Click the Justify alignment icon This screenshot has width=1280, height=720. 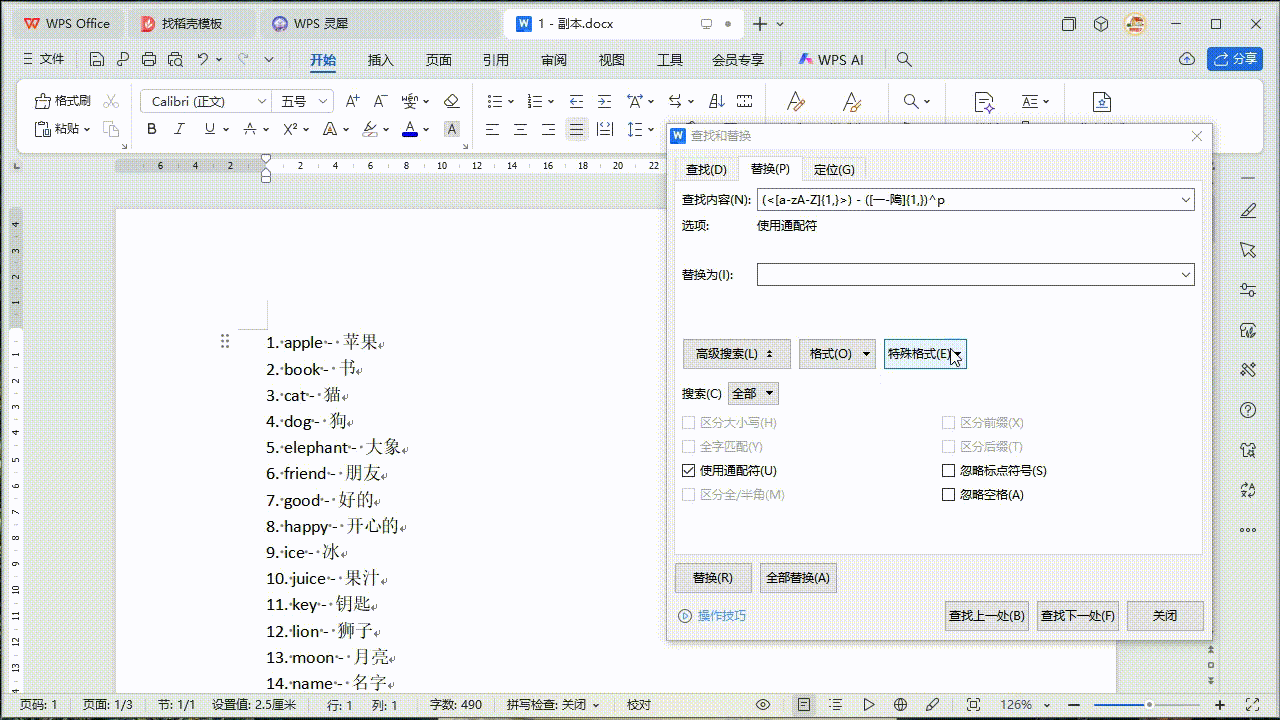click(576, 129)
